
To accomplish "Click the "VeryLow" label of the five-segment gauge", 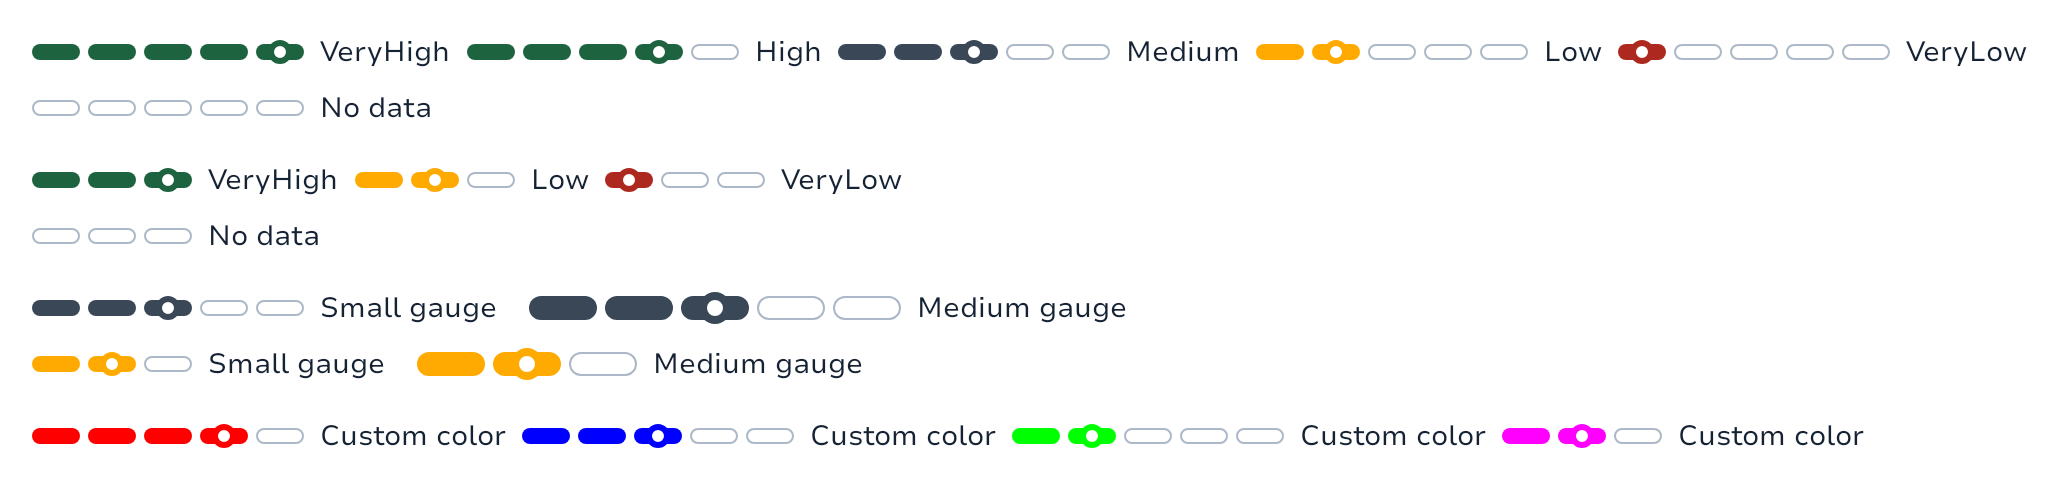I will click(x=1965, y=52).
